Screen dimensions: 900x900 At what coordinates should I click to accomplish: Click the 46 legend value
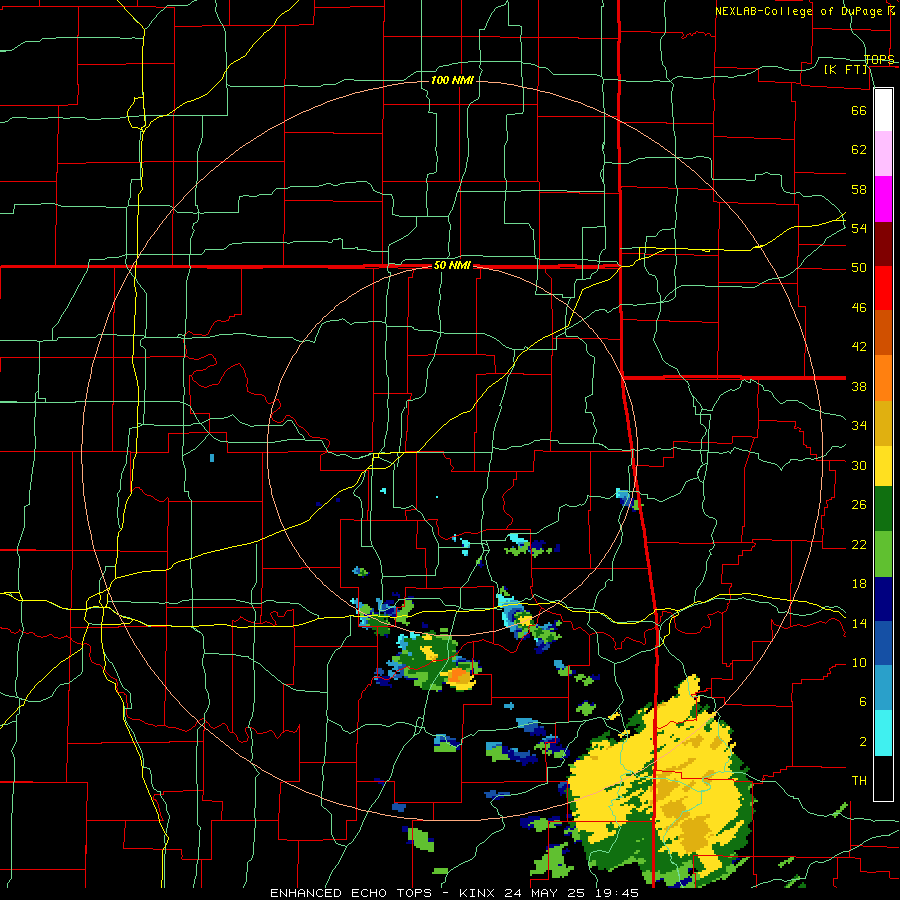pyautogui.click(x=859, y=308)
